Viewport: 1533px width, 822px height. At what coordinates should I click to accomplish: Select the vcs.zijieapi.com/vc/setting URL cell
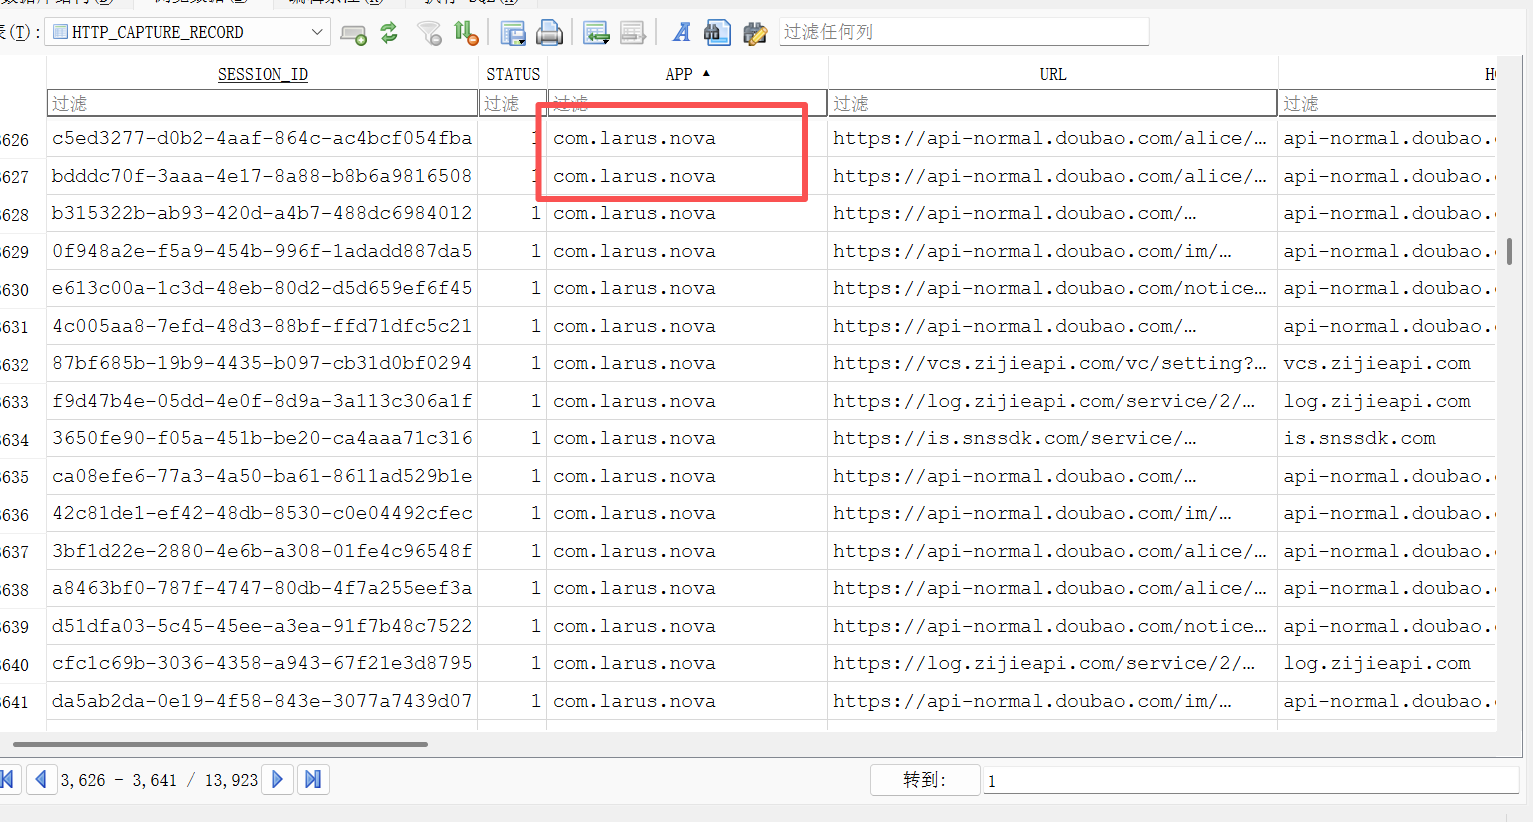[1053, 363]
